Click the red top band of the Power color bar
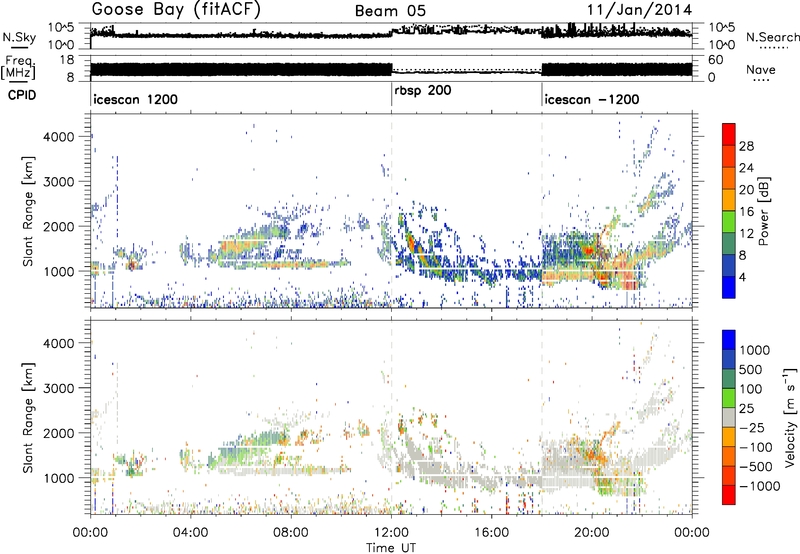Viewport: 800px width, 554px height. 729,134
